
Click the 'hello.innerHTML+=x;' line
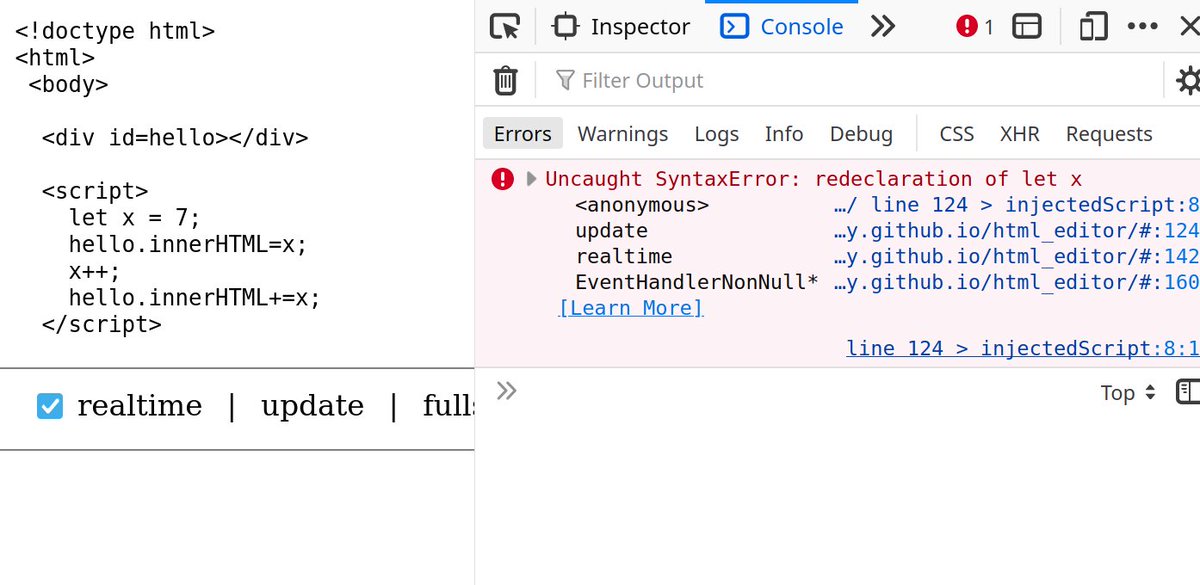[195, 298]
